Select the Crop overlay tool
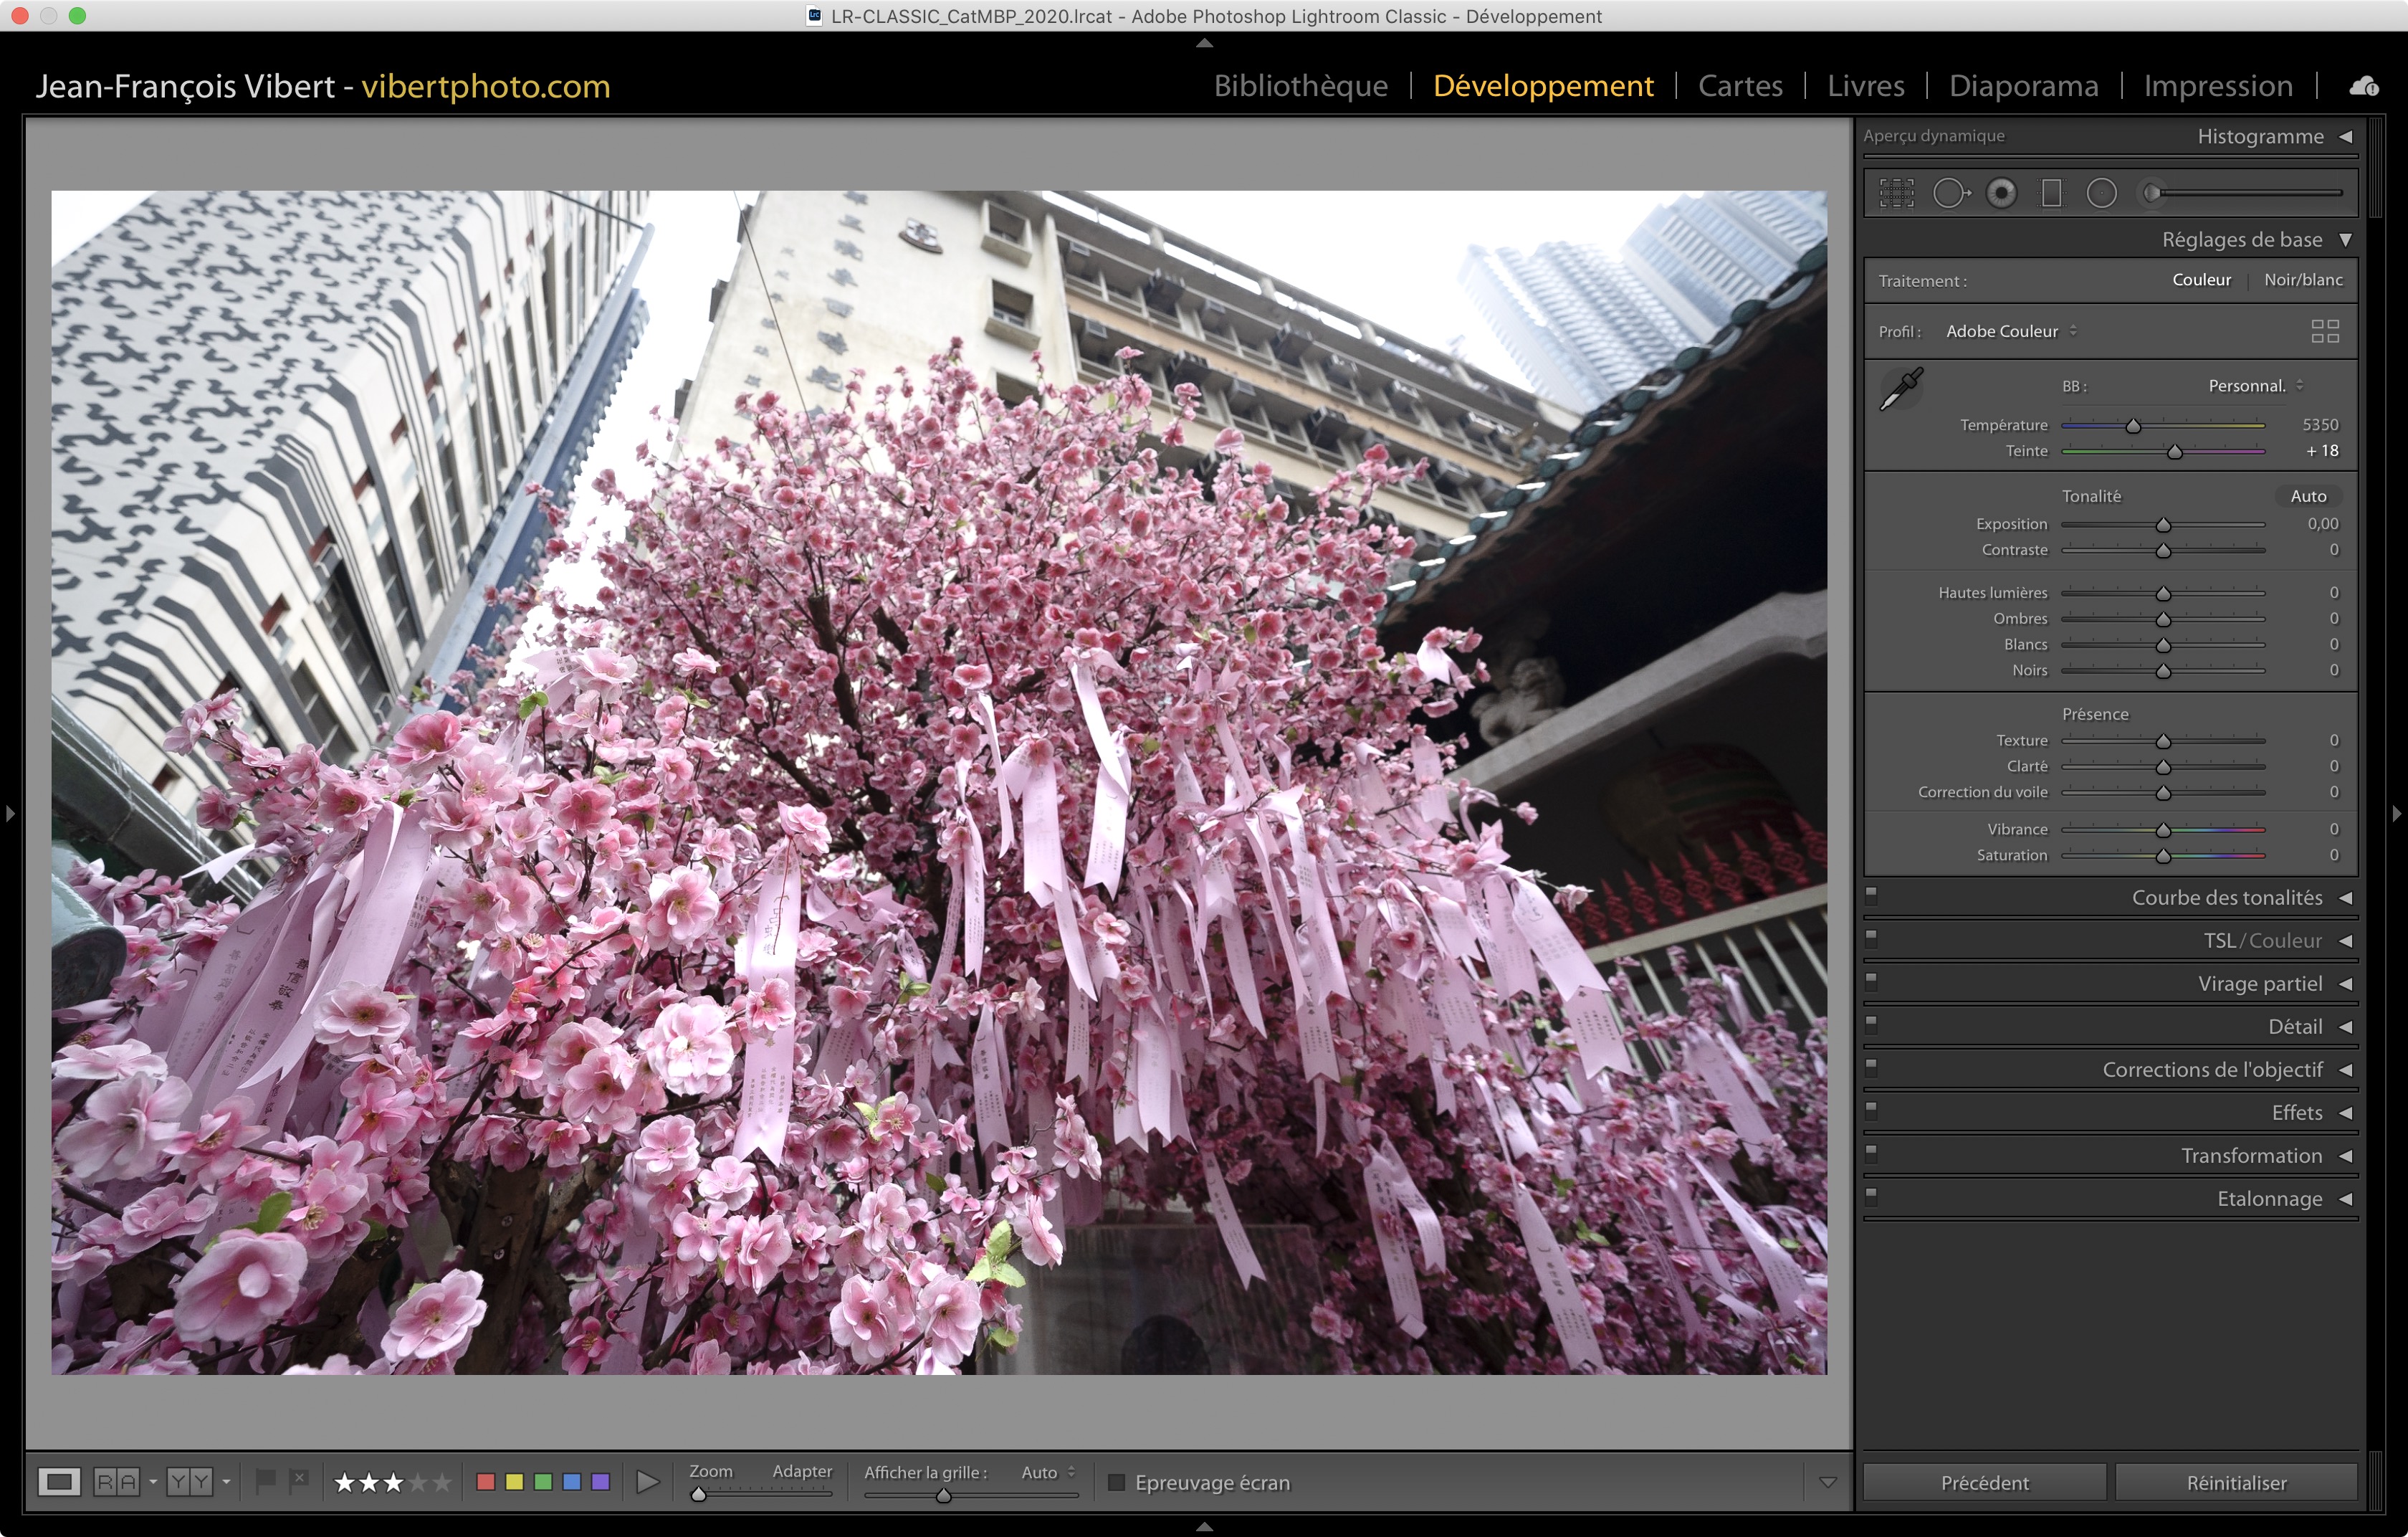The image size is (2408, 1537). tap(1896, 193)
